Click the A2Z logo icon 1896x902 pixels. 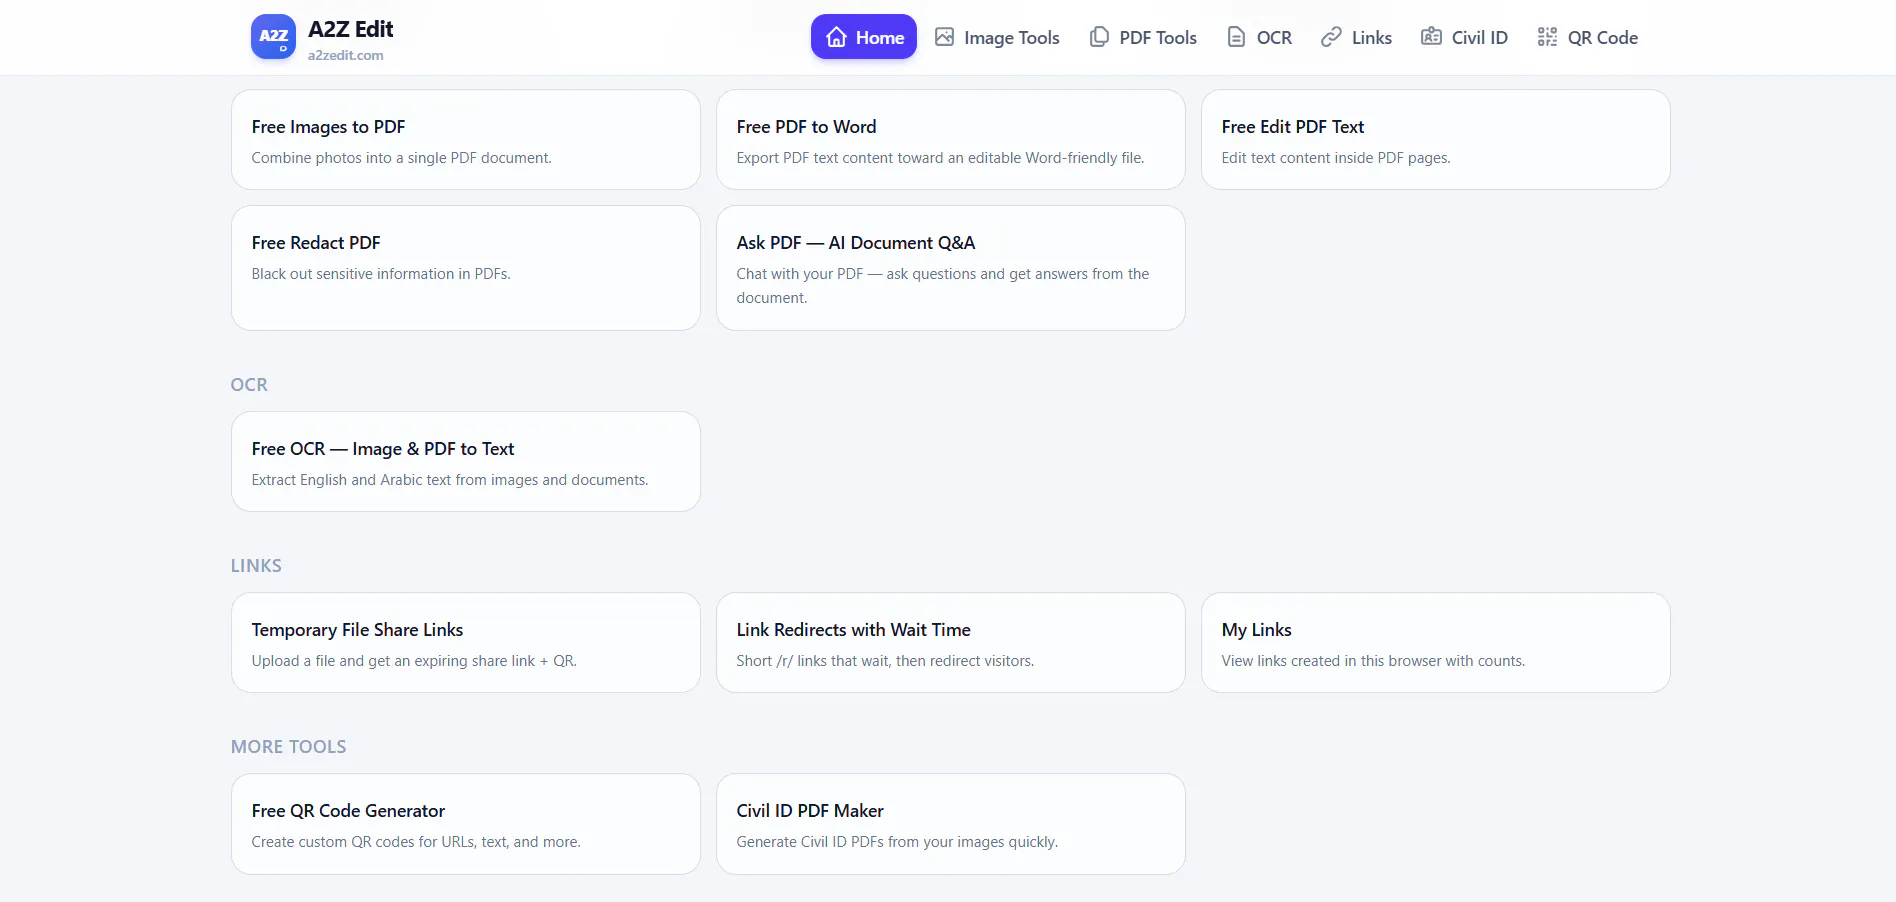[273, 37]
